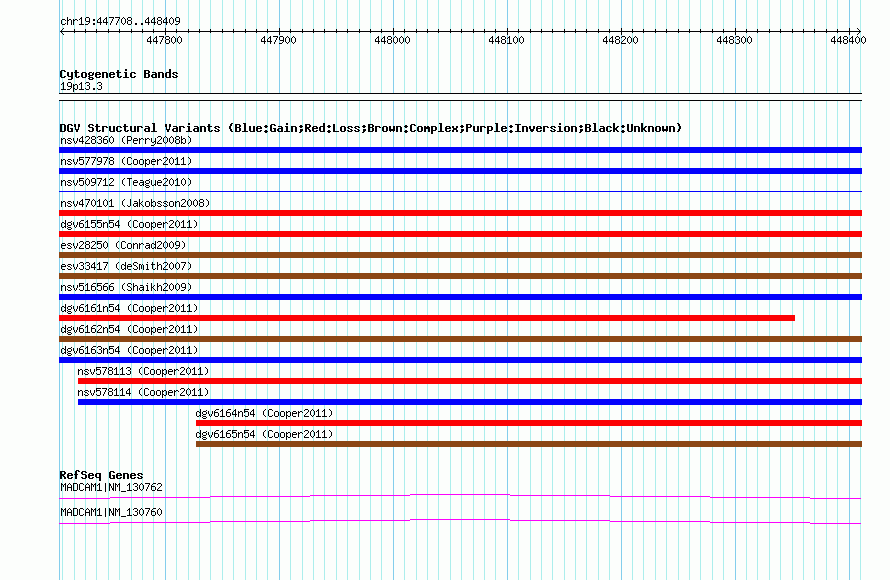
Task: Click ruler tick label 447900
Action: click(x=279, y=40)
